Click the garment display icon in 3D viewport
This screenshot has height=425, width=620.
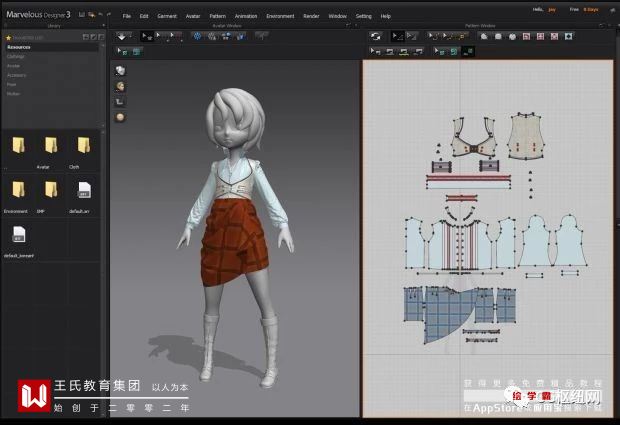[120, 70]
